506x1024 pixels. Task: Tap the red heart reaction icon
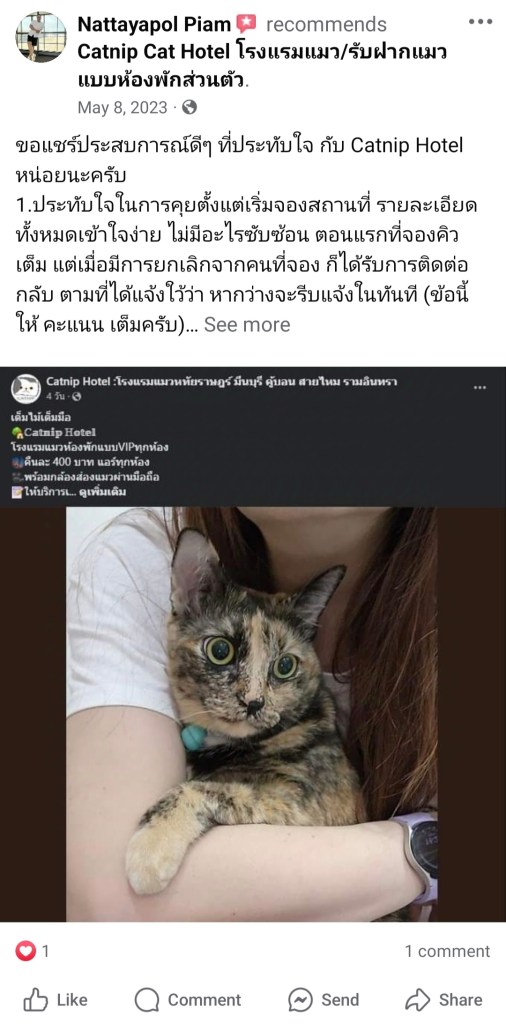(25, 951)
